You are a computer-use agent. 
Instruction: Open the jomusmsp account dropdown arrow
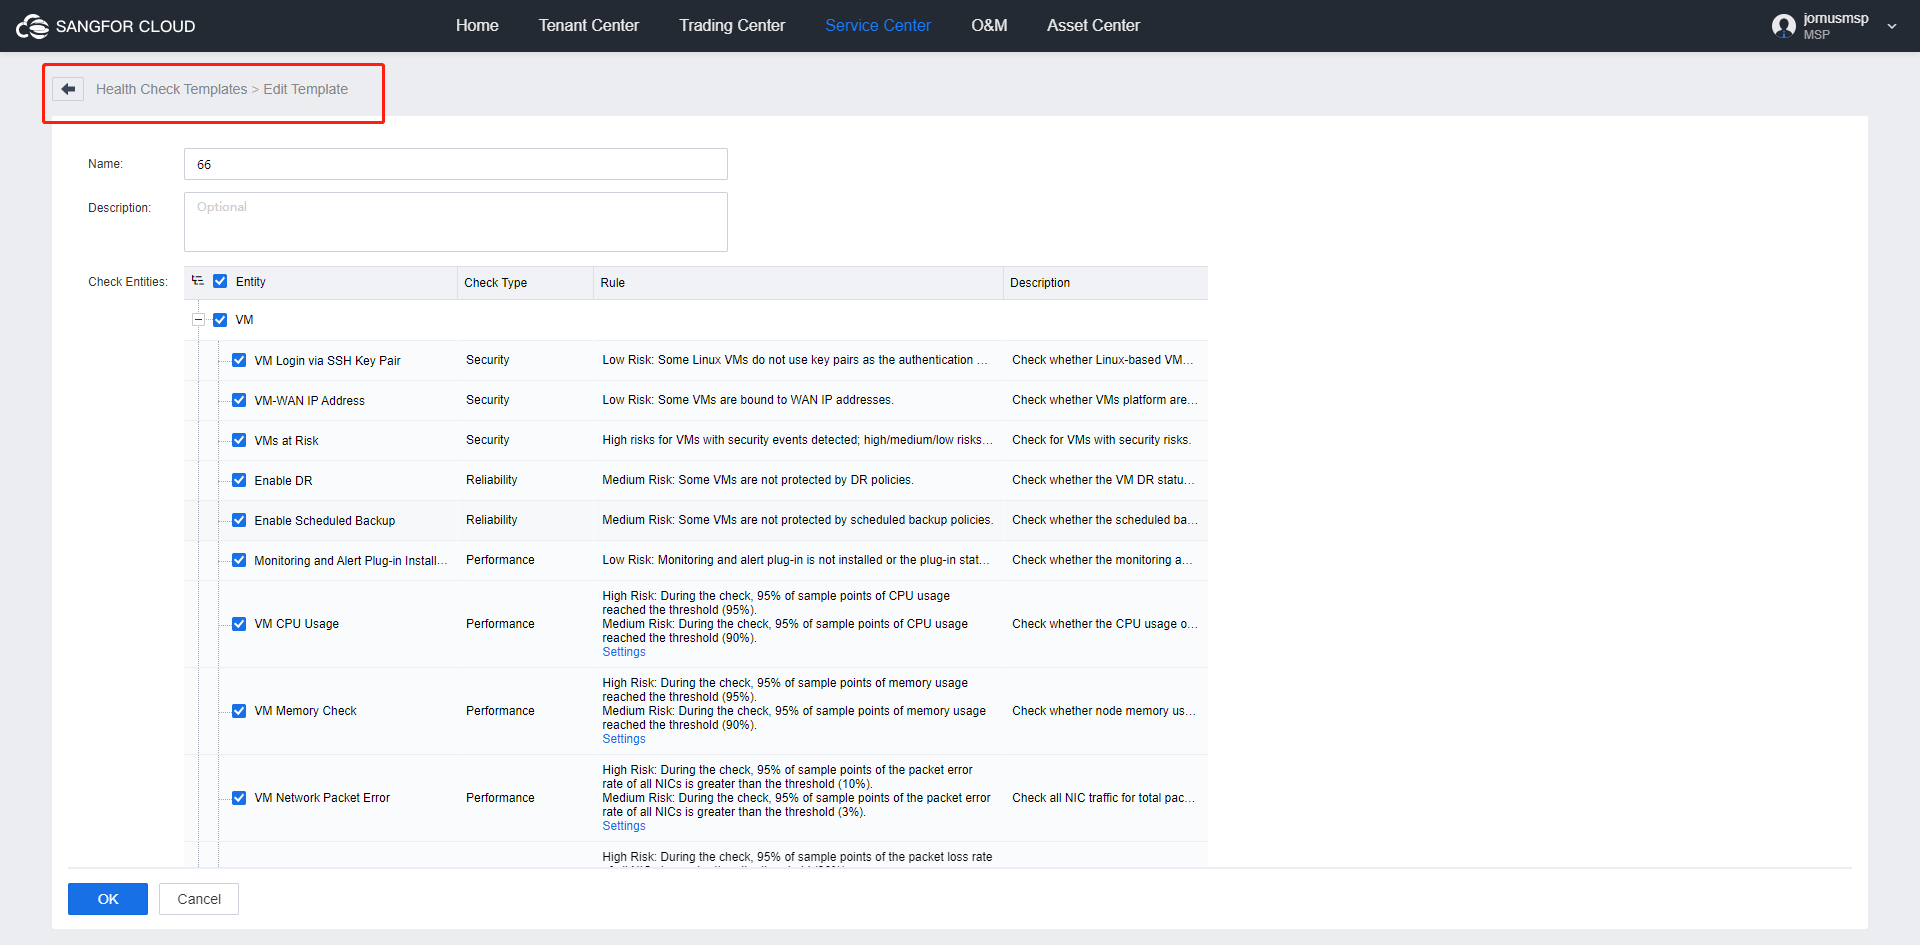coord(1892,27)
